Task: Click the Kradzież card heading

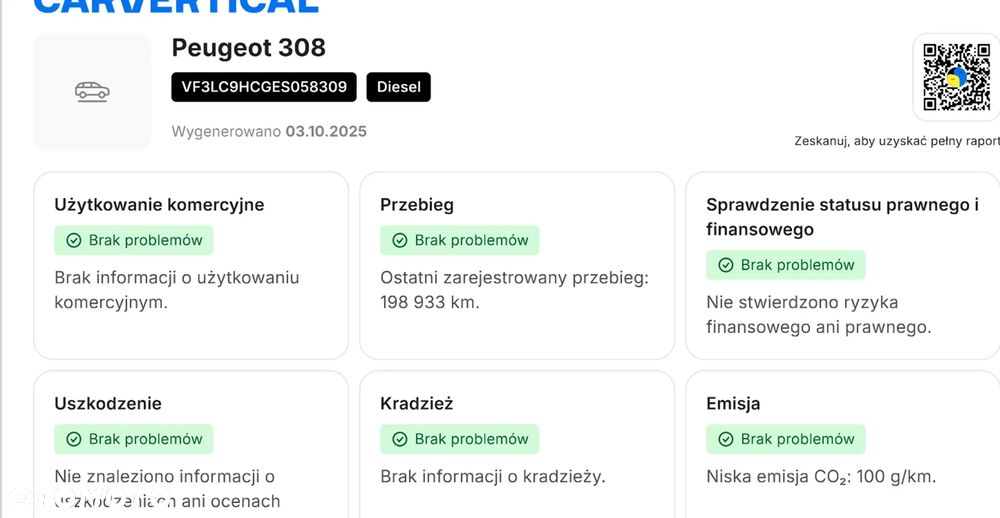Action: click(417, 404)
